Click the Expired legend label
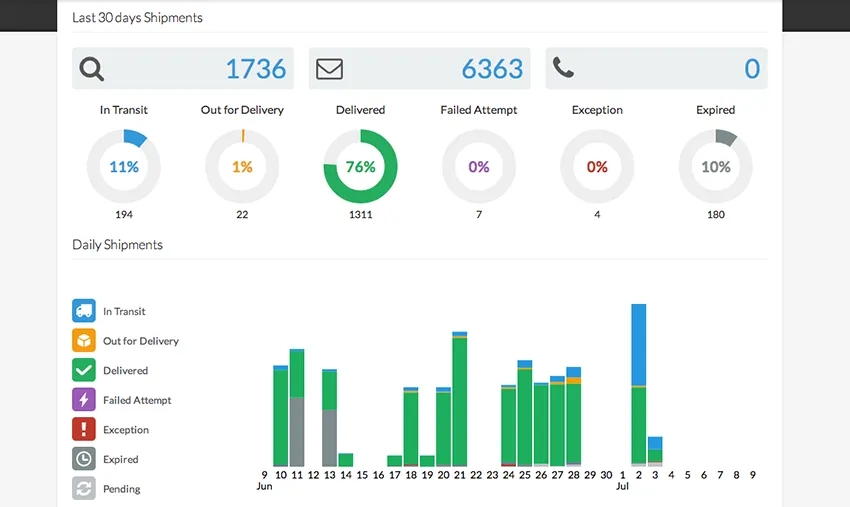 [x=120, y=459]
